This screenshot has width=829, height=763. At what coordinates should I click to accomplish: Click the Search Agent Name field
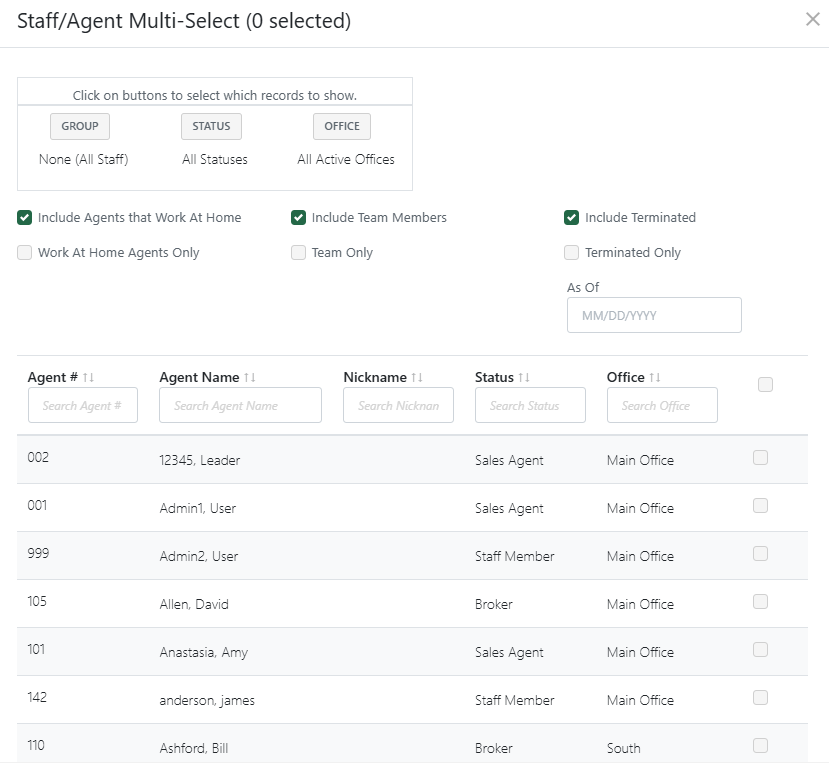coord(240,405)
